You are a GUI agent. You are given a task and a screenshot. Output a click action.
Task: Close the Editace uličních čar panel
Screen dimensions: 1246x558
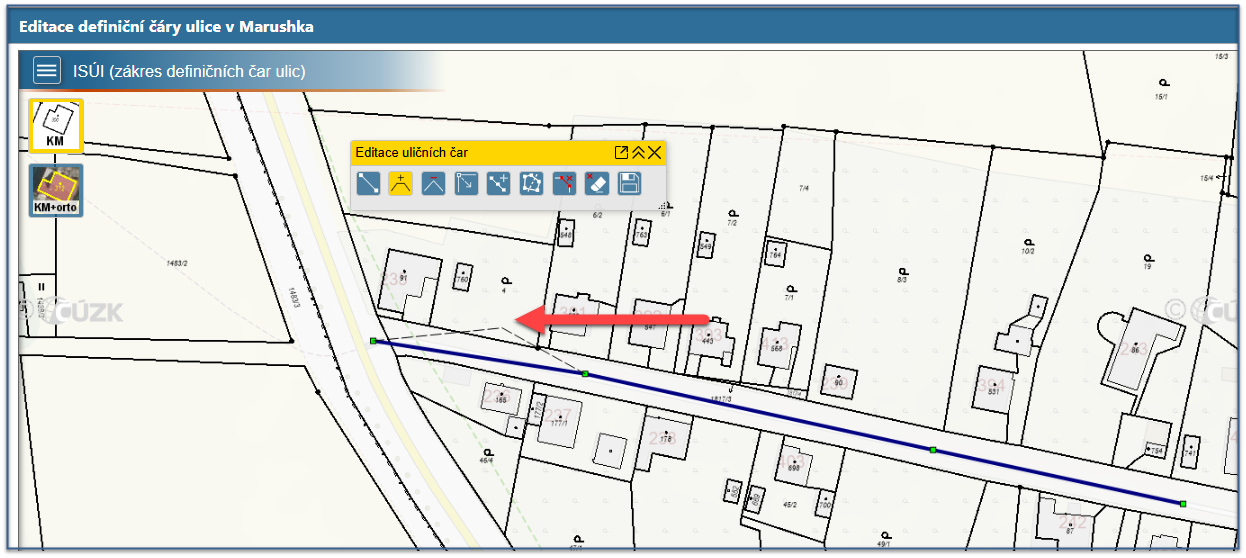tap(655, 153)
